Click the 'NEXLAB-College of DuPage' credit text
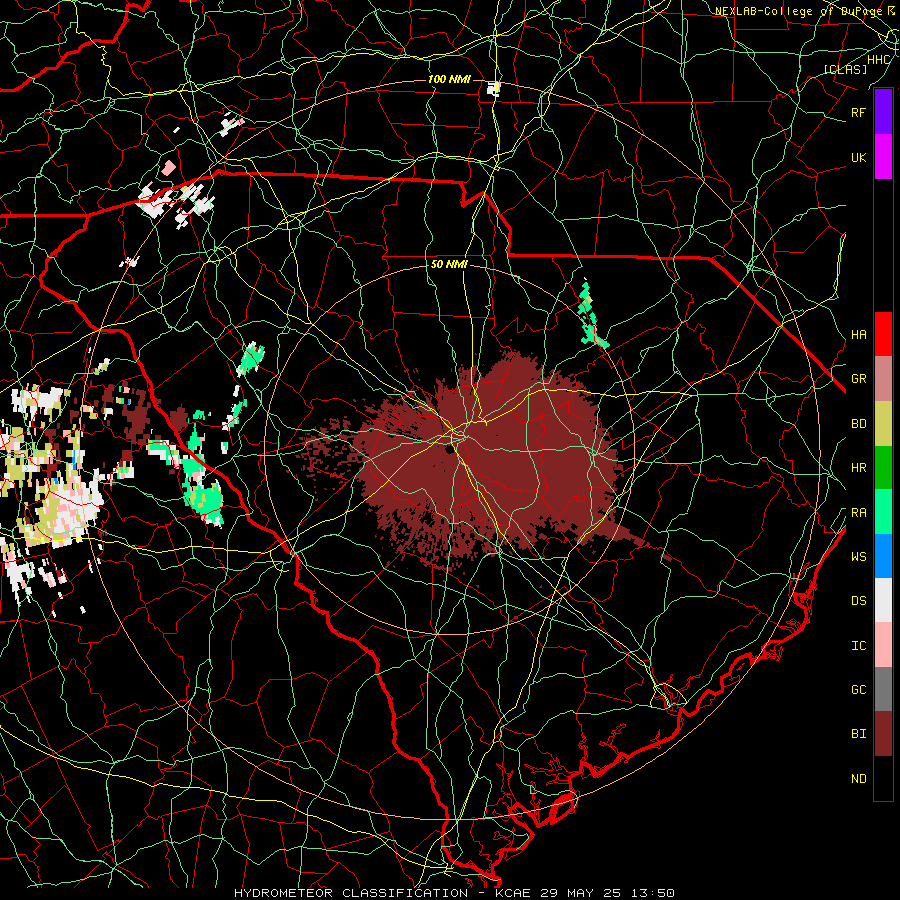This screenshot has height=900, width=900. [x=798, y=11]
